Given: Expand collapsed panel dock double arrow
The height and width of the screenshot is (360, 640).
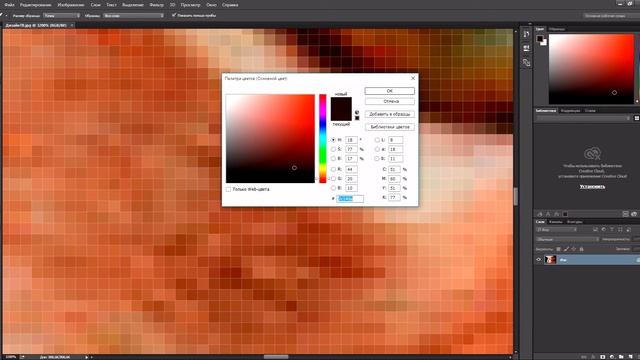Looking at the screenshot, I should click(529, 24).
